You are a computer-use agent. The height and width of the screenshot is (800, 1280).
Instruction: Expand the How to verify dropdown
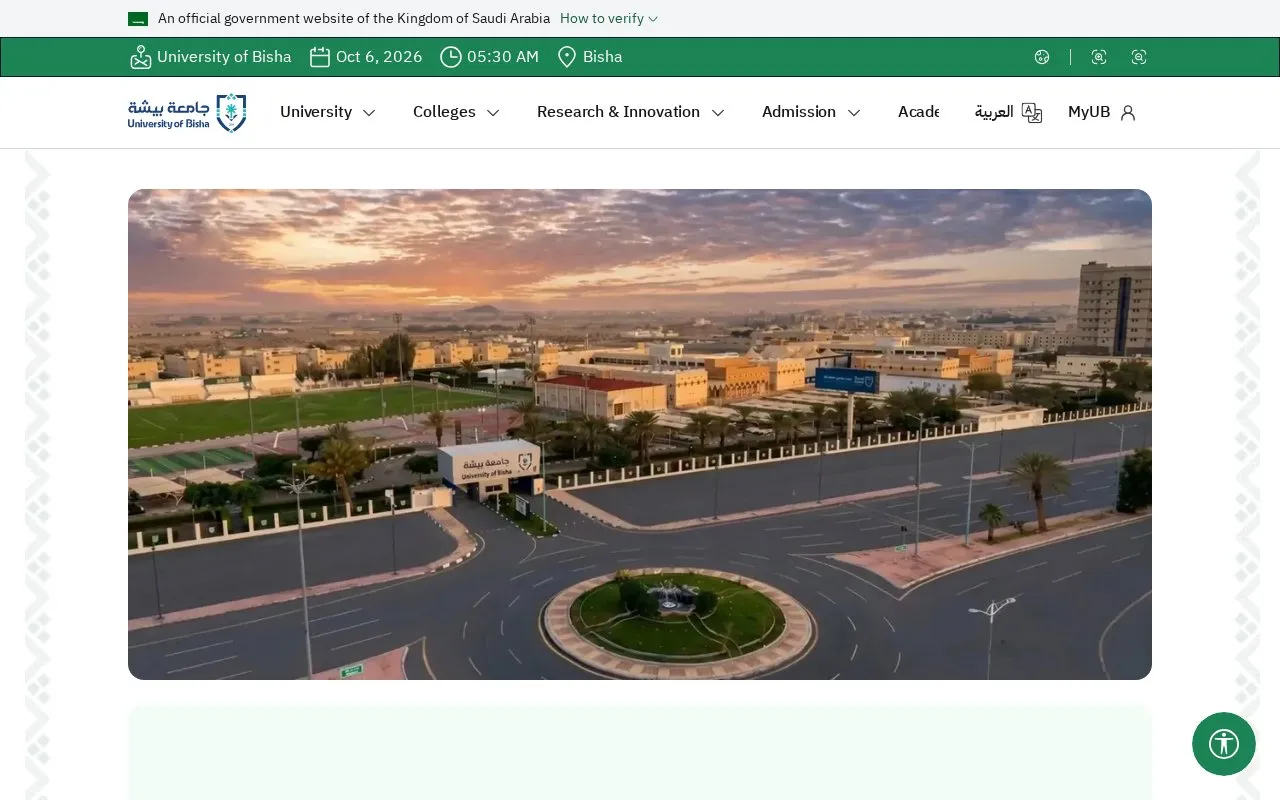(609, 19)
